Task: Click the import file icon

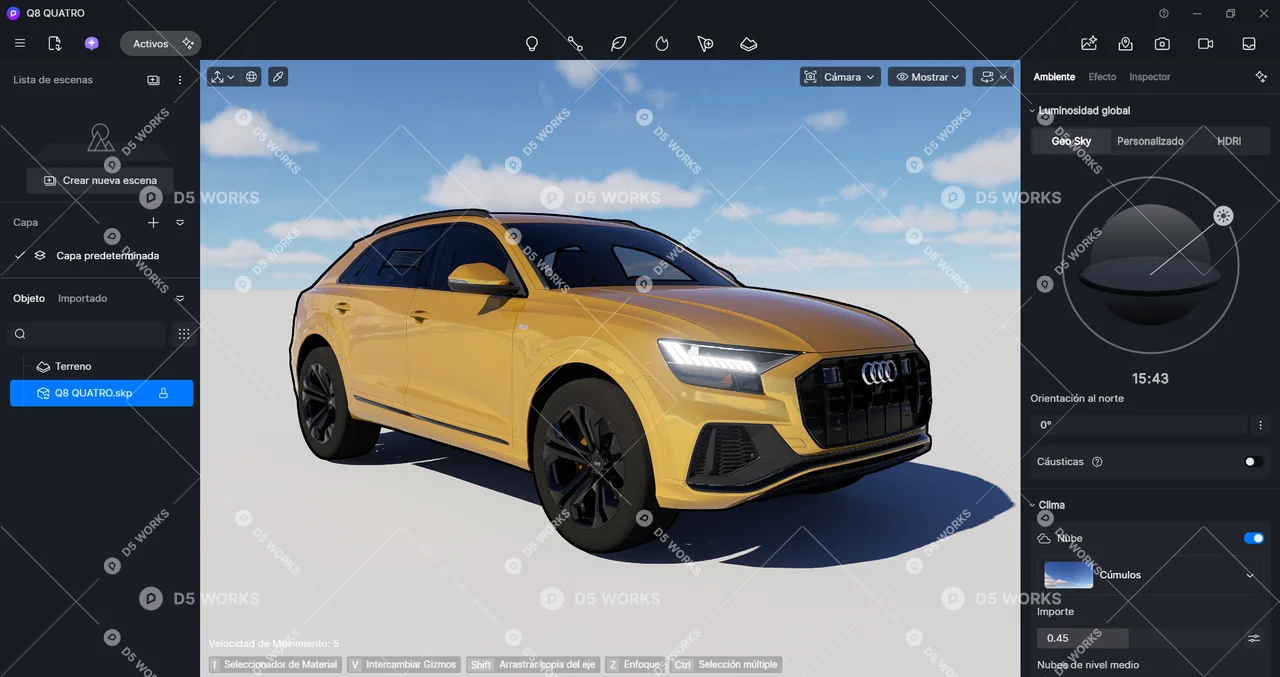Action: tap(55, 43)
